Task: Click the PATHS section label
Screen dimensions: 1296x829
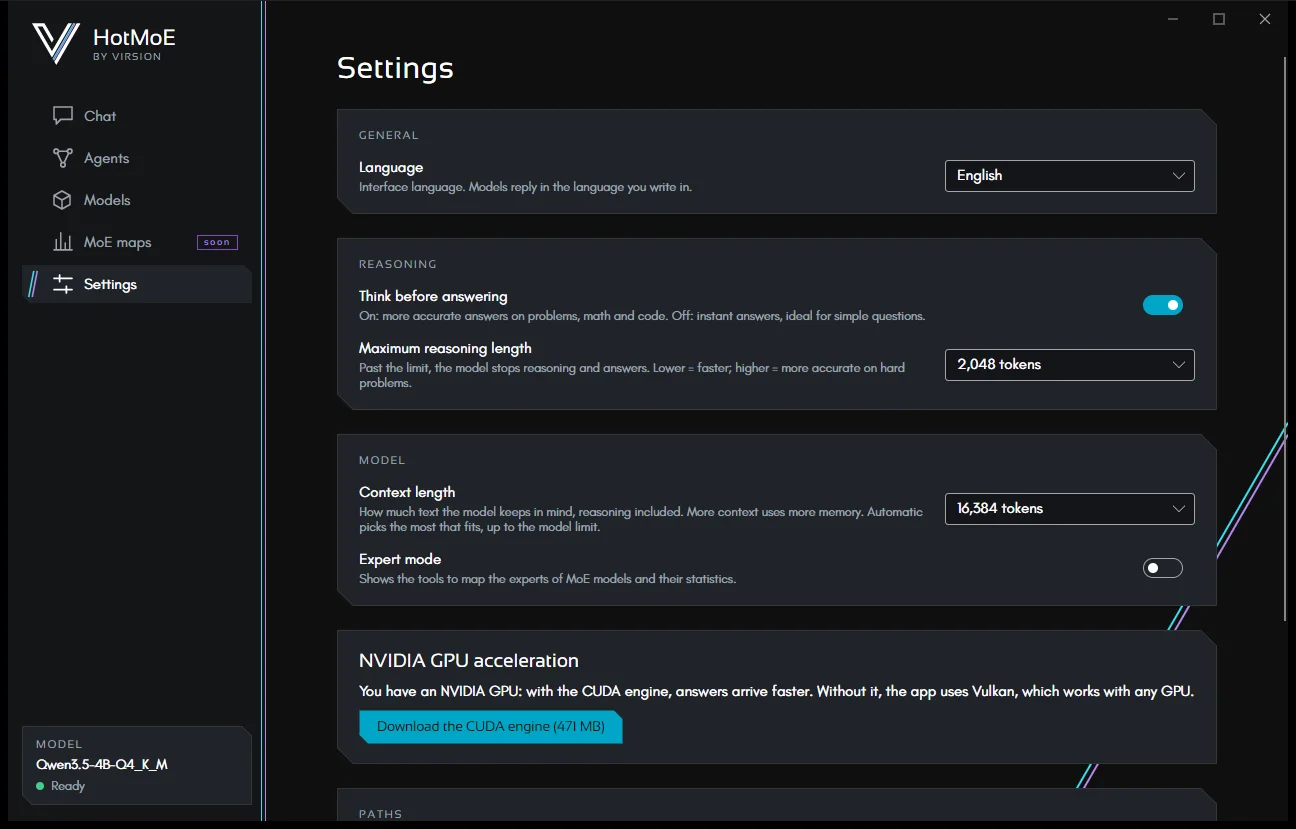Action: (381, 814)
